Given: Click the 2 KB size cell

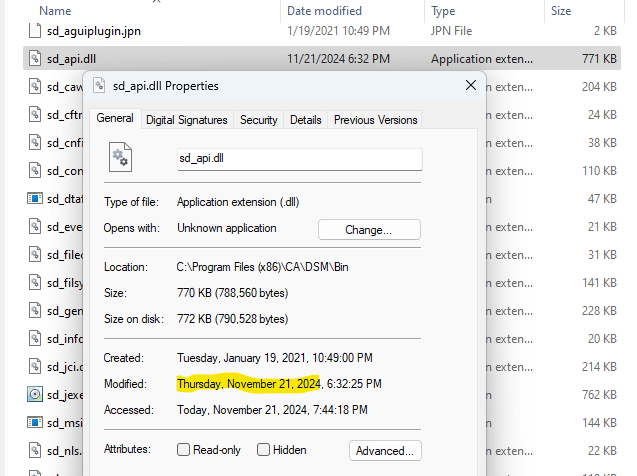Looking at the screenshot, I should point(605,31).
